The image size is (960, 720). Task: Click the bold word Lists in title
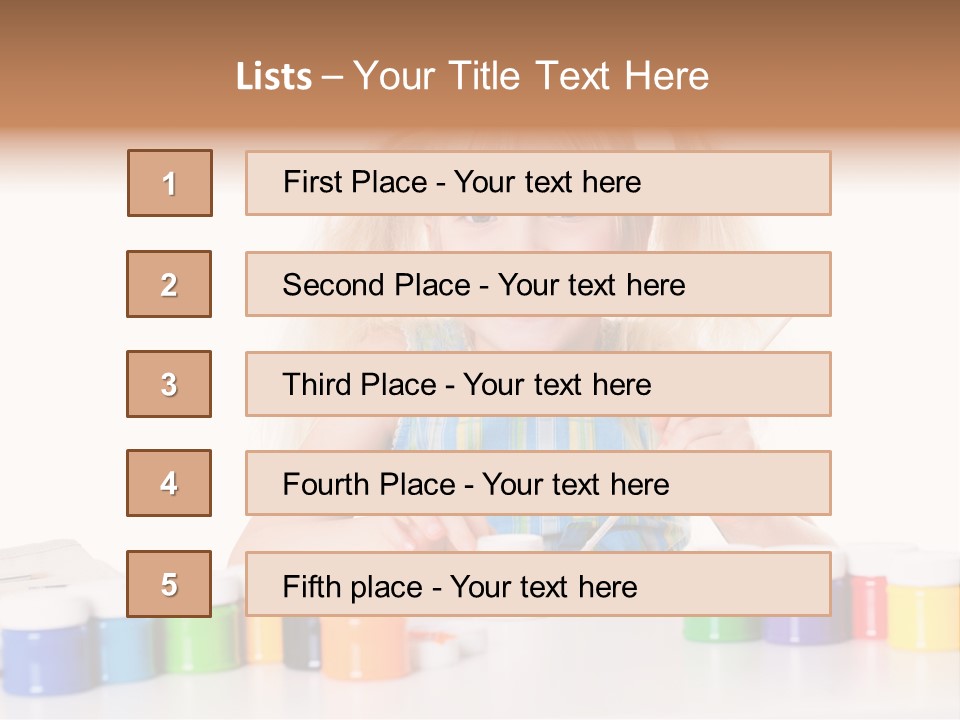[274, 77]
